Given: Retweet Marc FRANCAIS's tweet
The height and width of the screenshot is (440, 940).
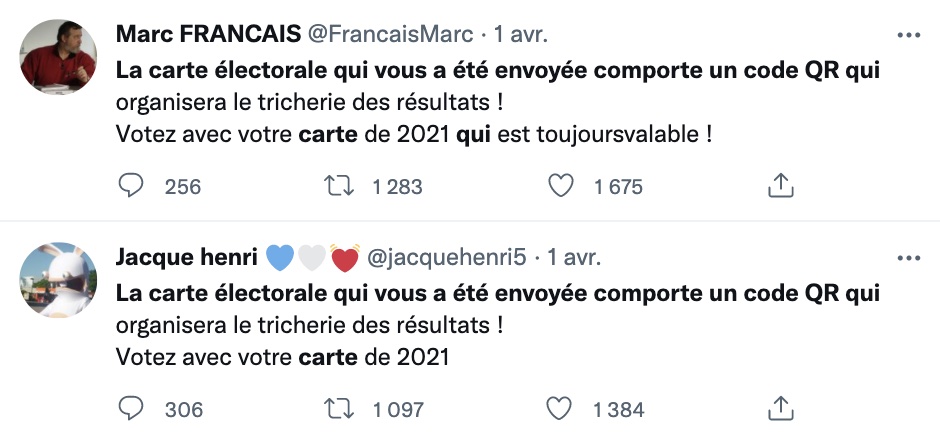Looking at the screenshot, I should (334, 186).
